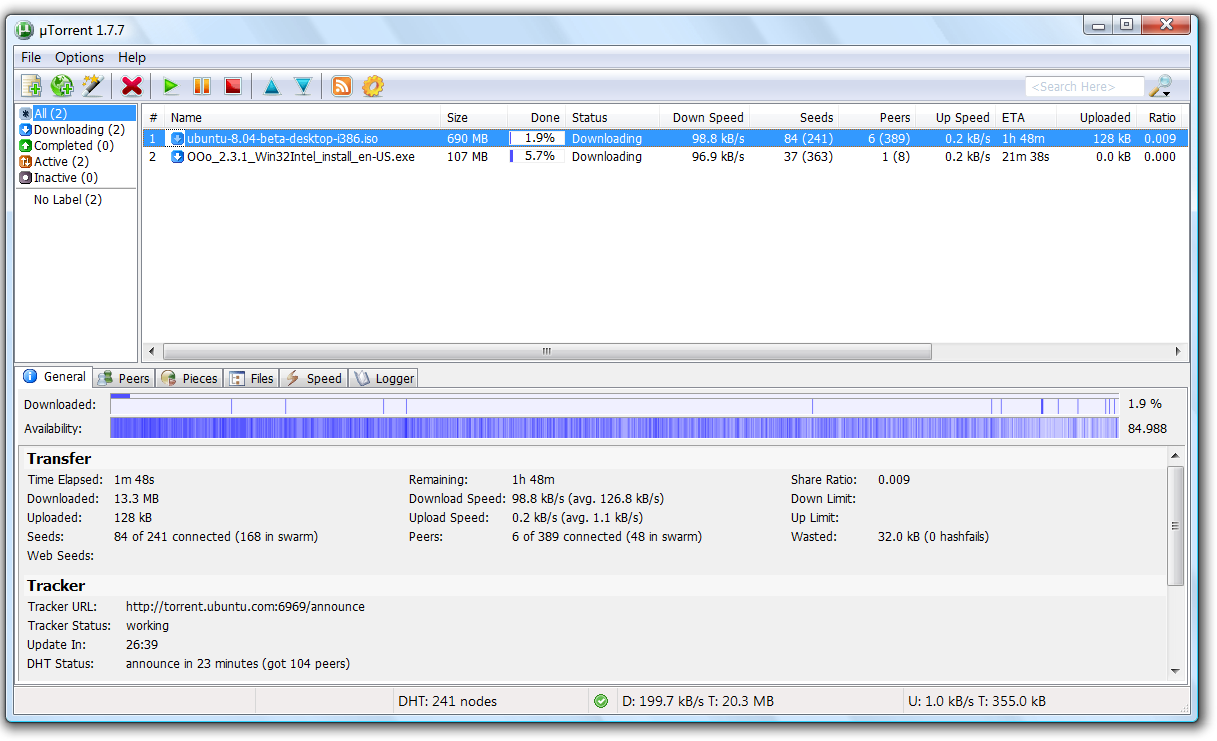1217x741 pixels.
Task: Sort torrents by the Size column header
Action: 474,117
